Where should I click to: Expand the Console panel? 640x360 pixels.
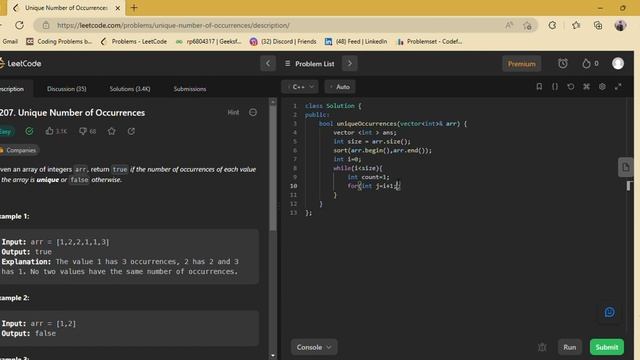tap(314, 347)
